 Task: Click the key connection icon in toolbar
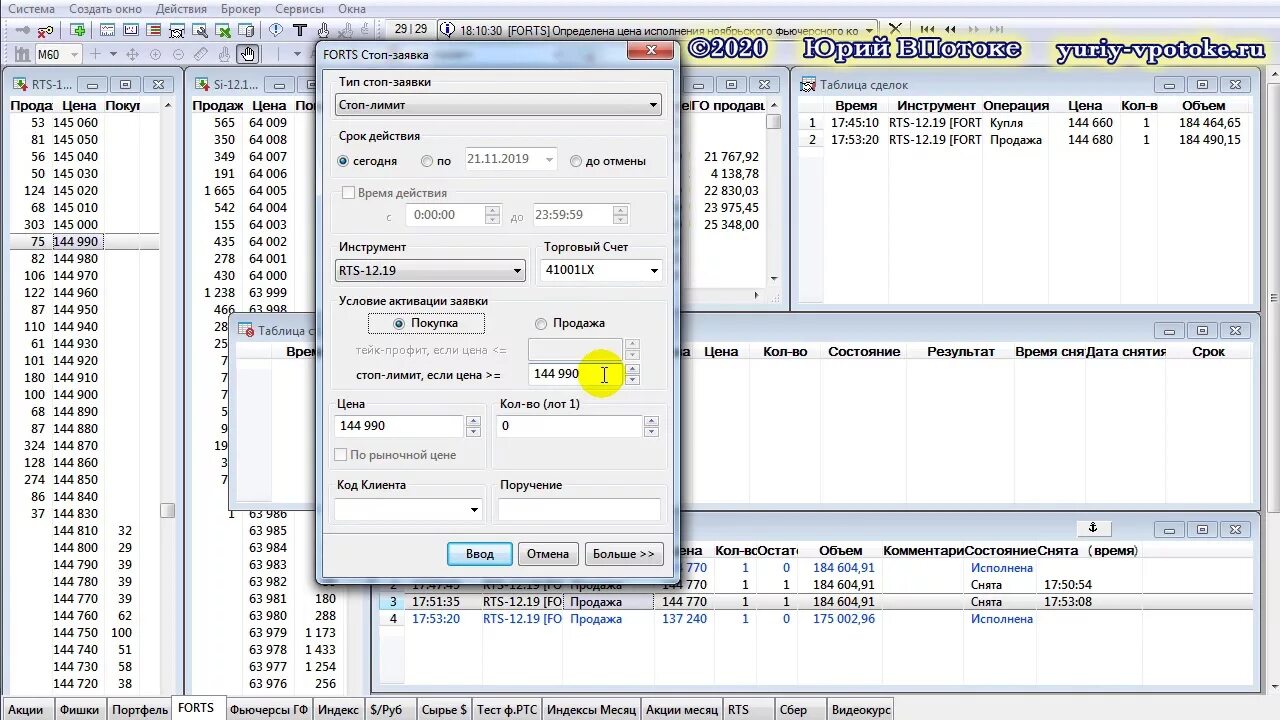(x=22, y=30)
